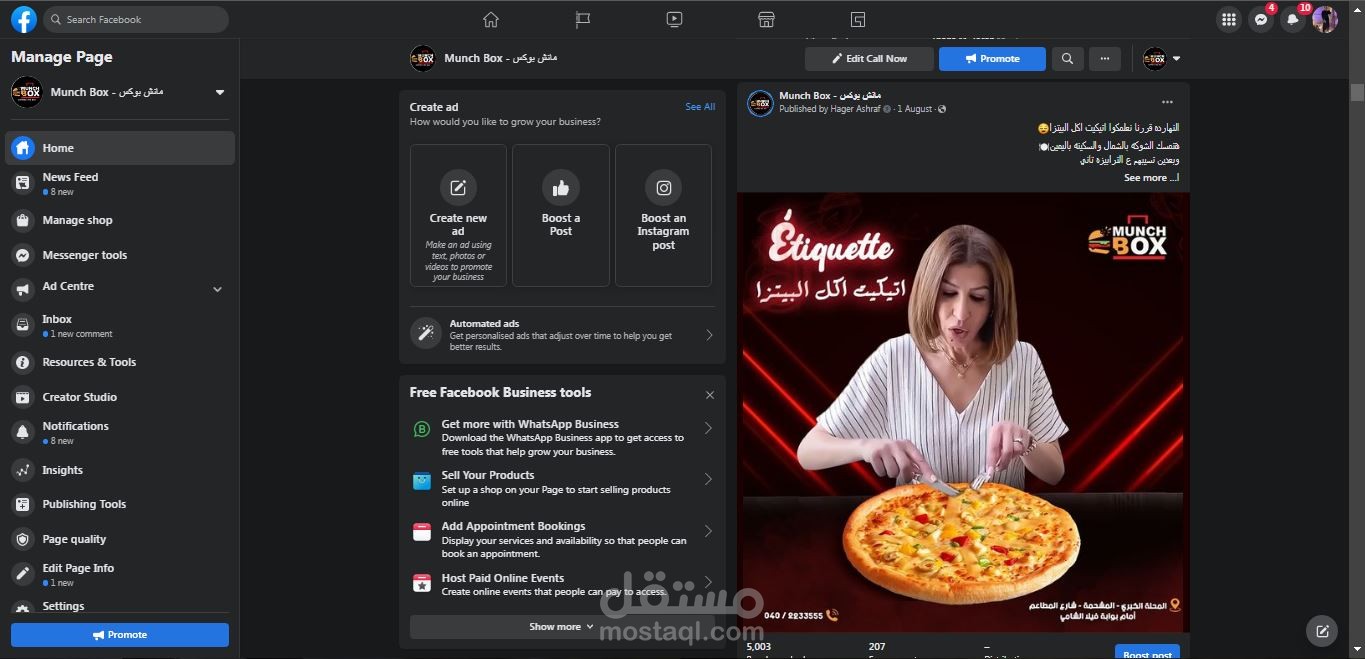
Task: Click the sidebar Promote button
Action: pos(120,635)
